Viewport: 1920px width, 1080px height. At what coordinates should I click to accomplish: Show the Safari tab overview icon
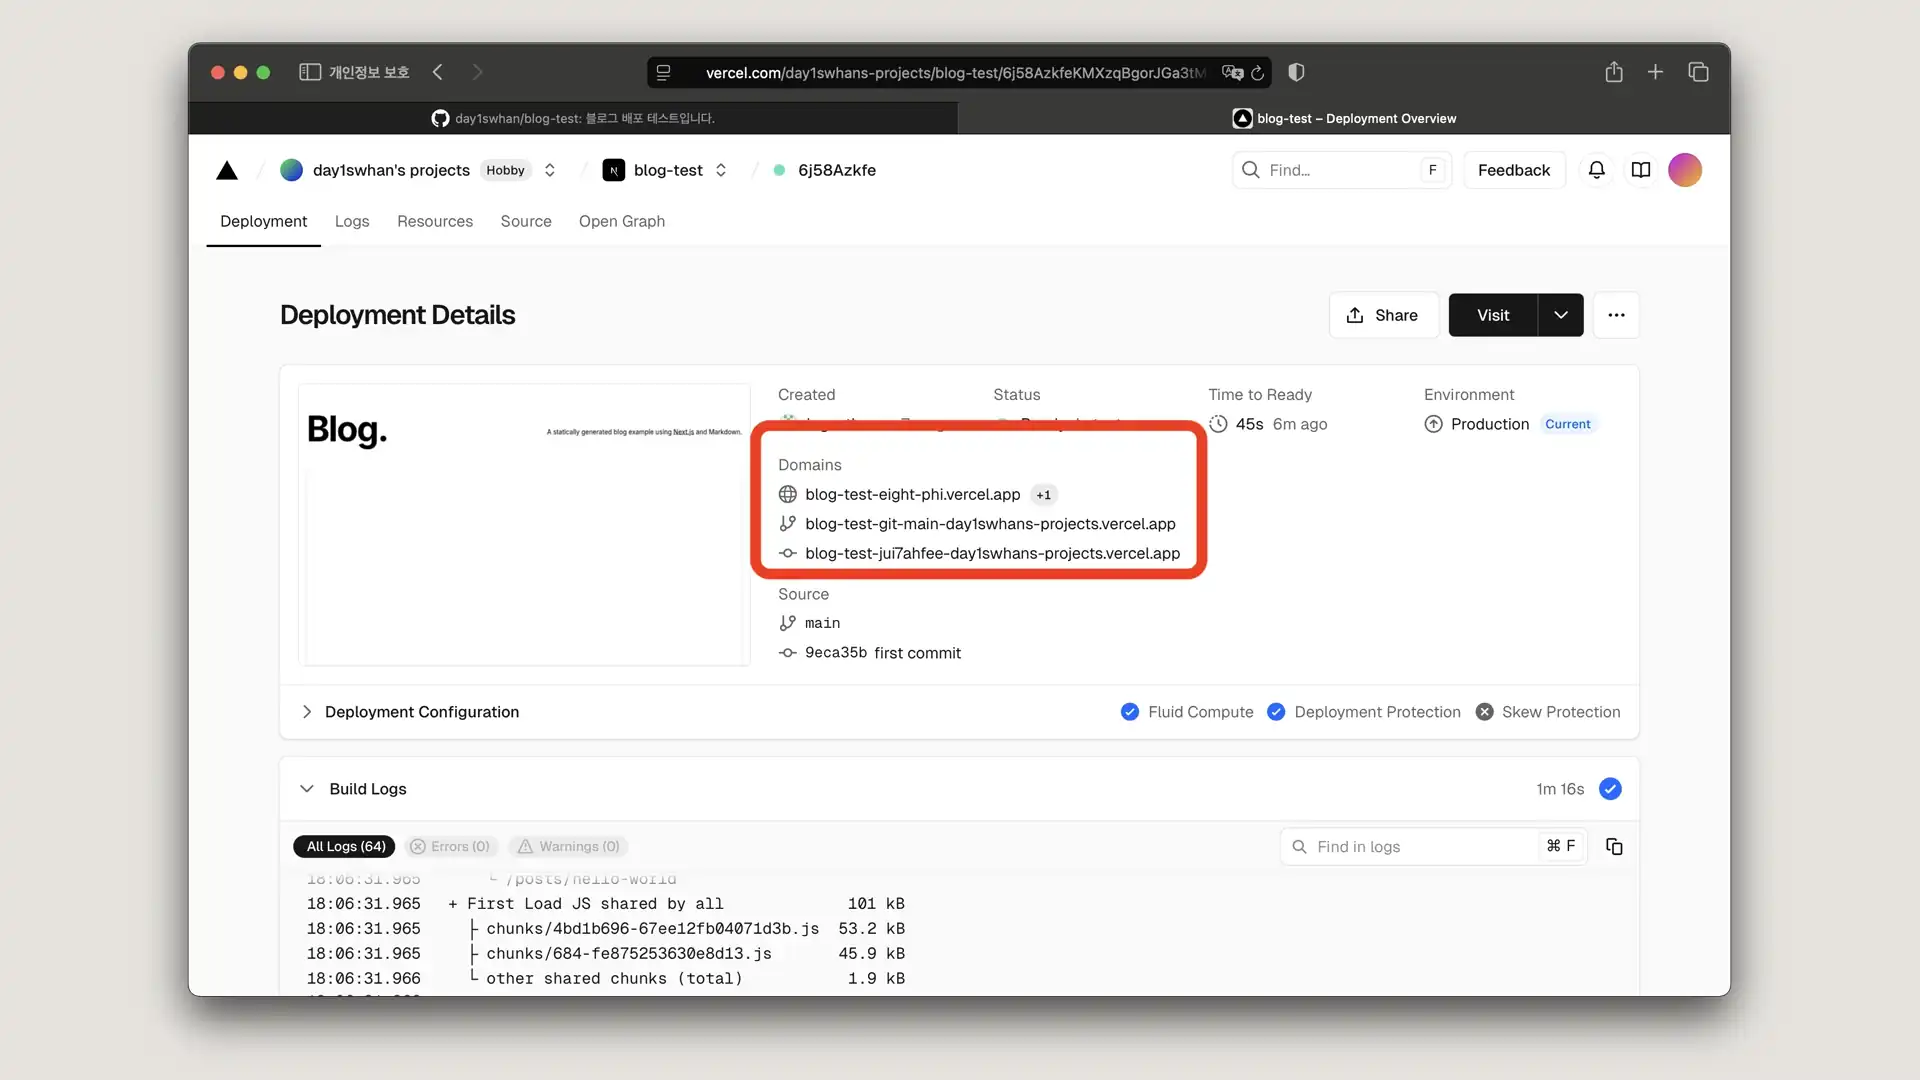click(1698, 72)
